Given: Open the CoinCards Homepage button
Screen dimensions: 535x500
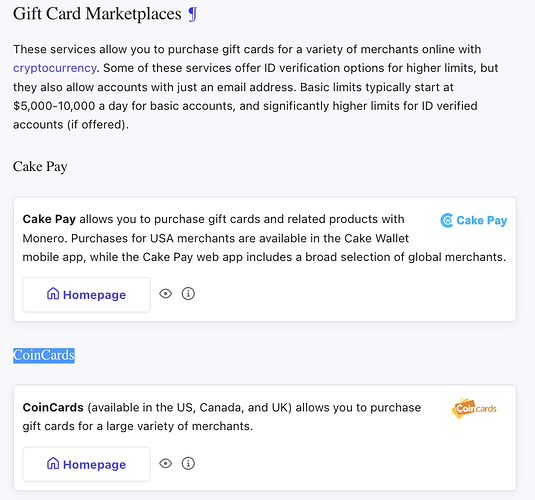Looking at the screenshot, I should (x=86, y=464).
